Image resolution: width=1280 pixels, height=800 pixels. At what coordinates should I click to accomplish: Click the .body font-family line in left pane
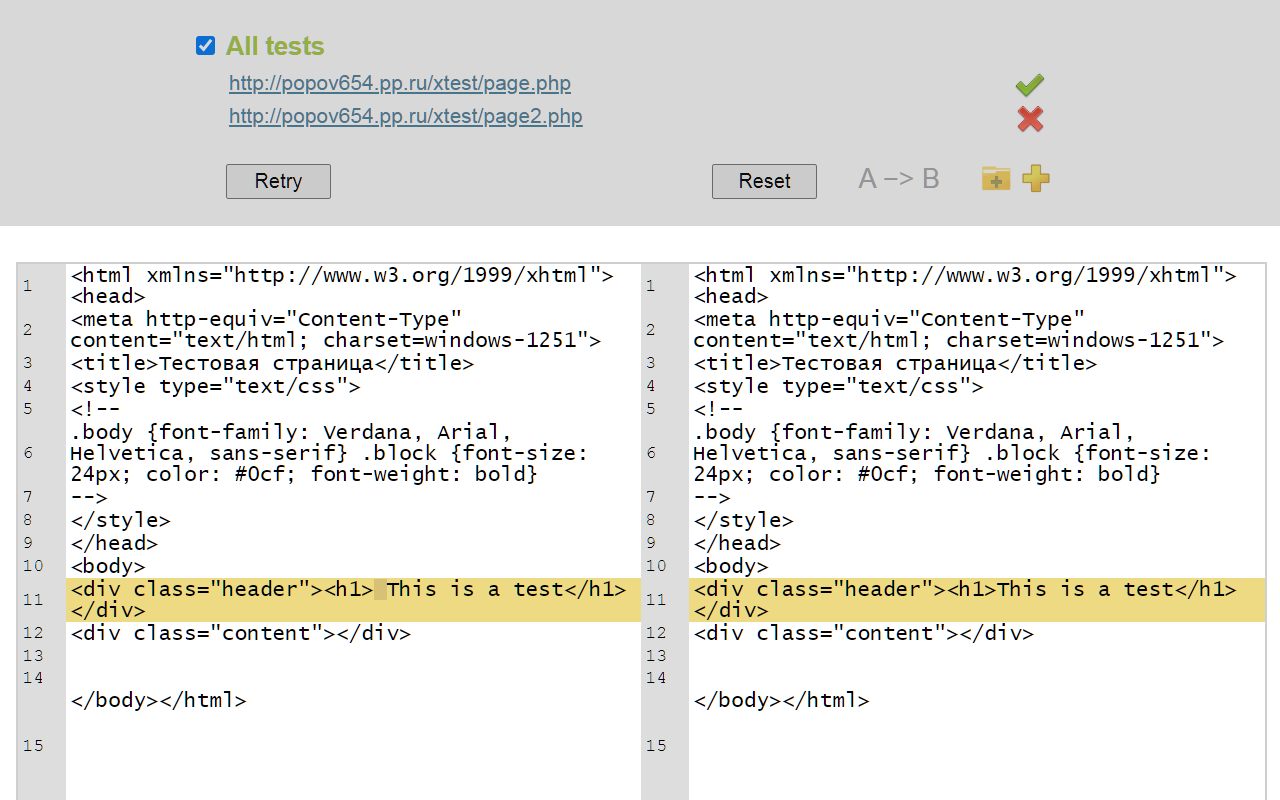[x=330, y=453]
